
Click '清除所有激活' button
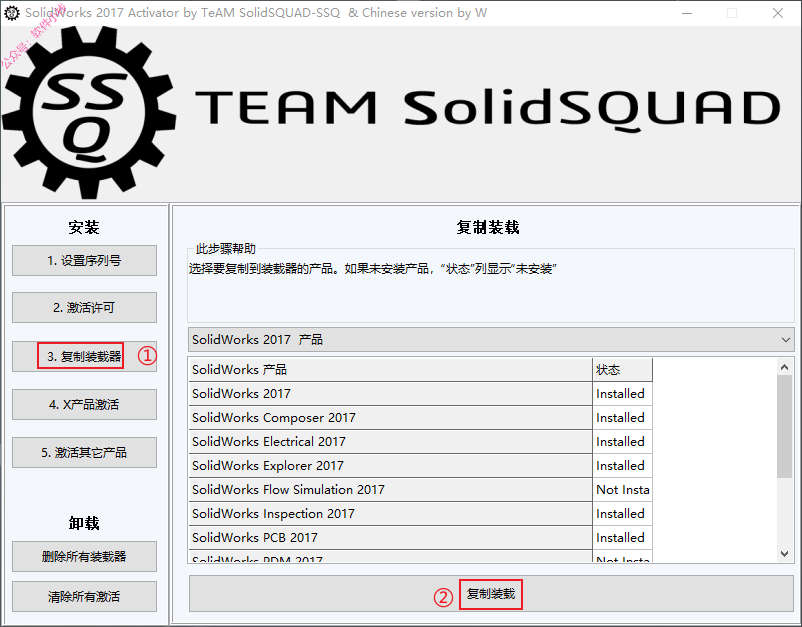pos(84,596)
